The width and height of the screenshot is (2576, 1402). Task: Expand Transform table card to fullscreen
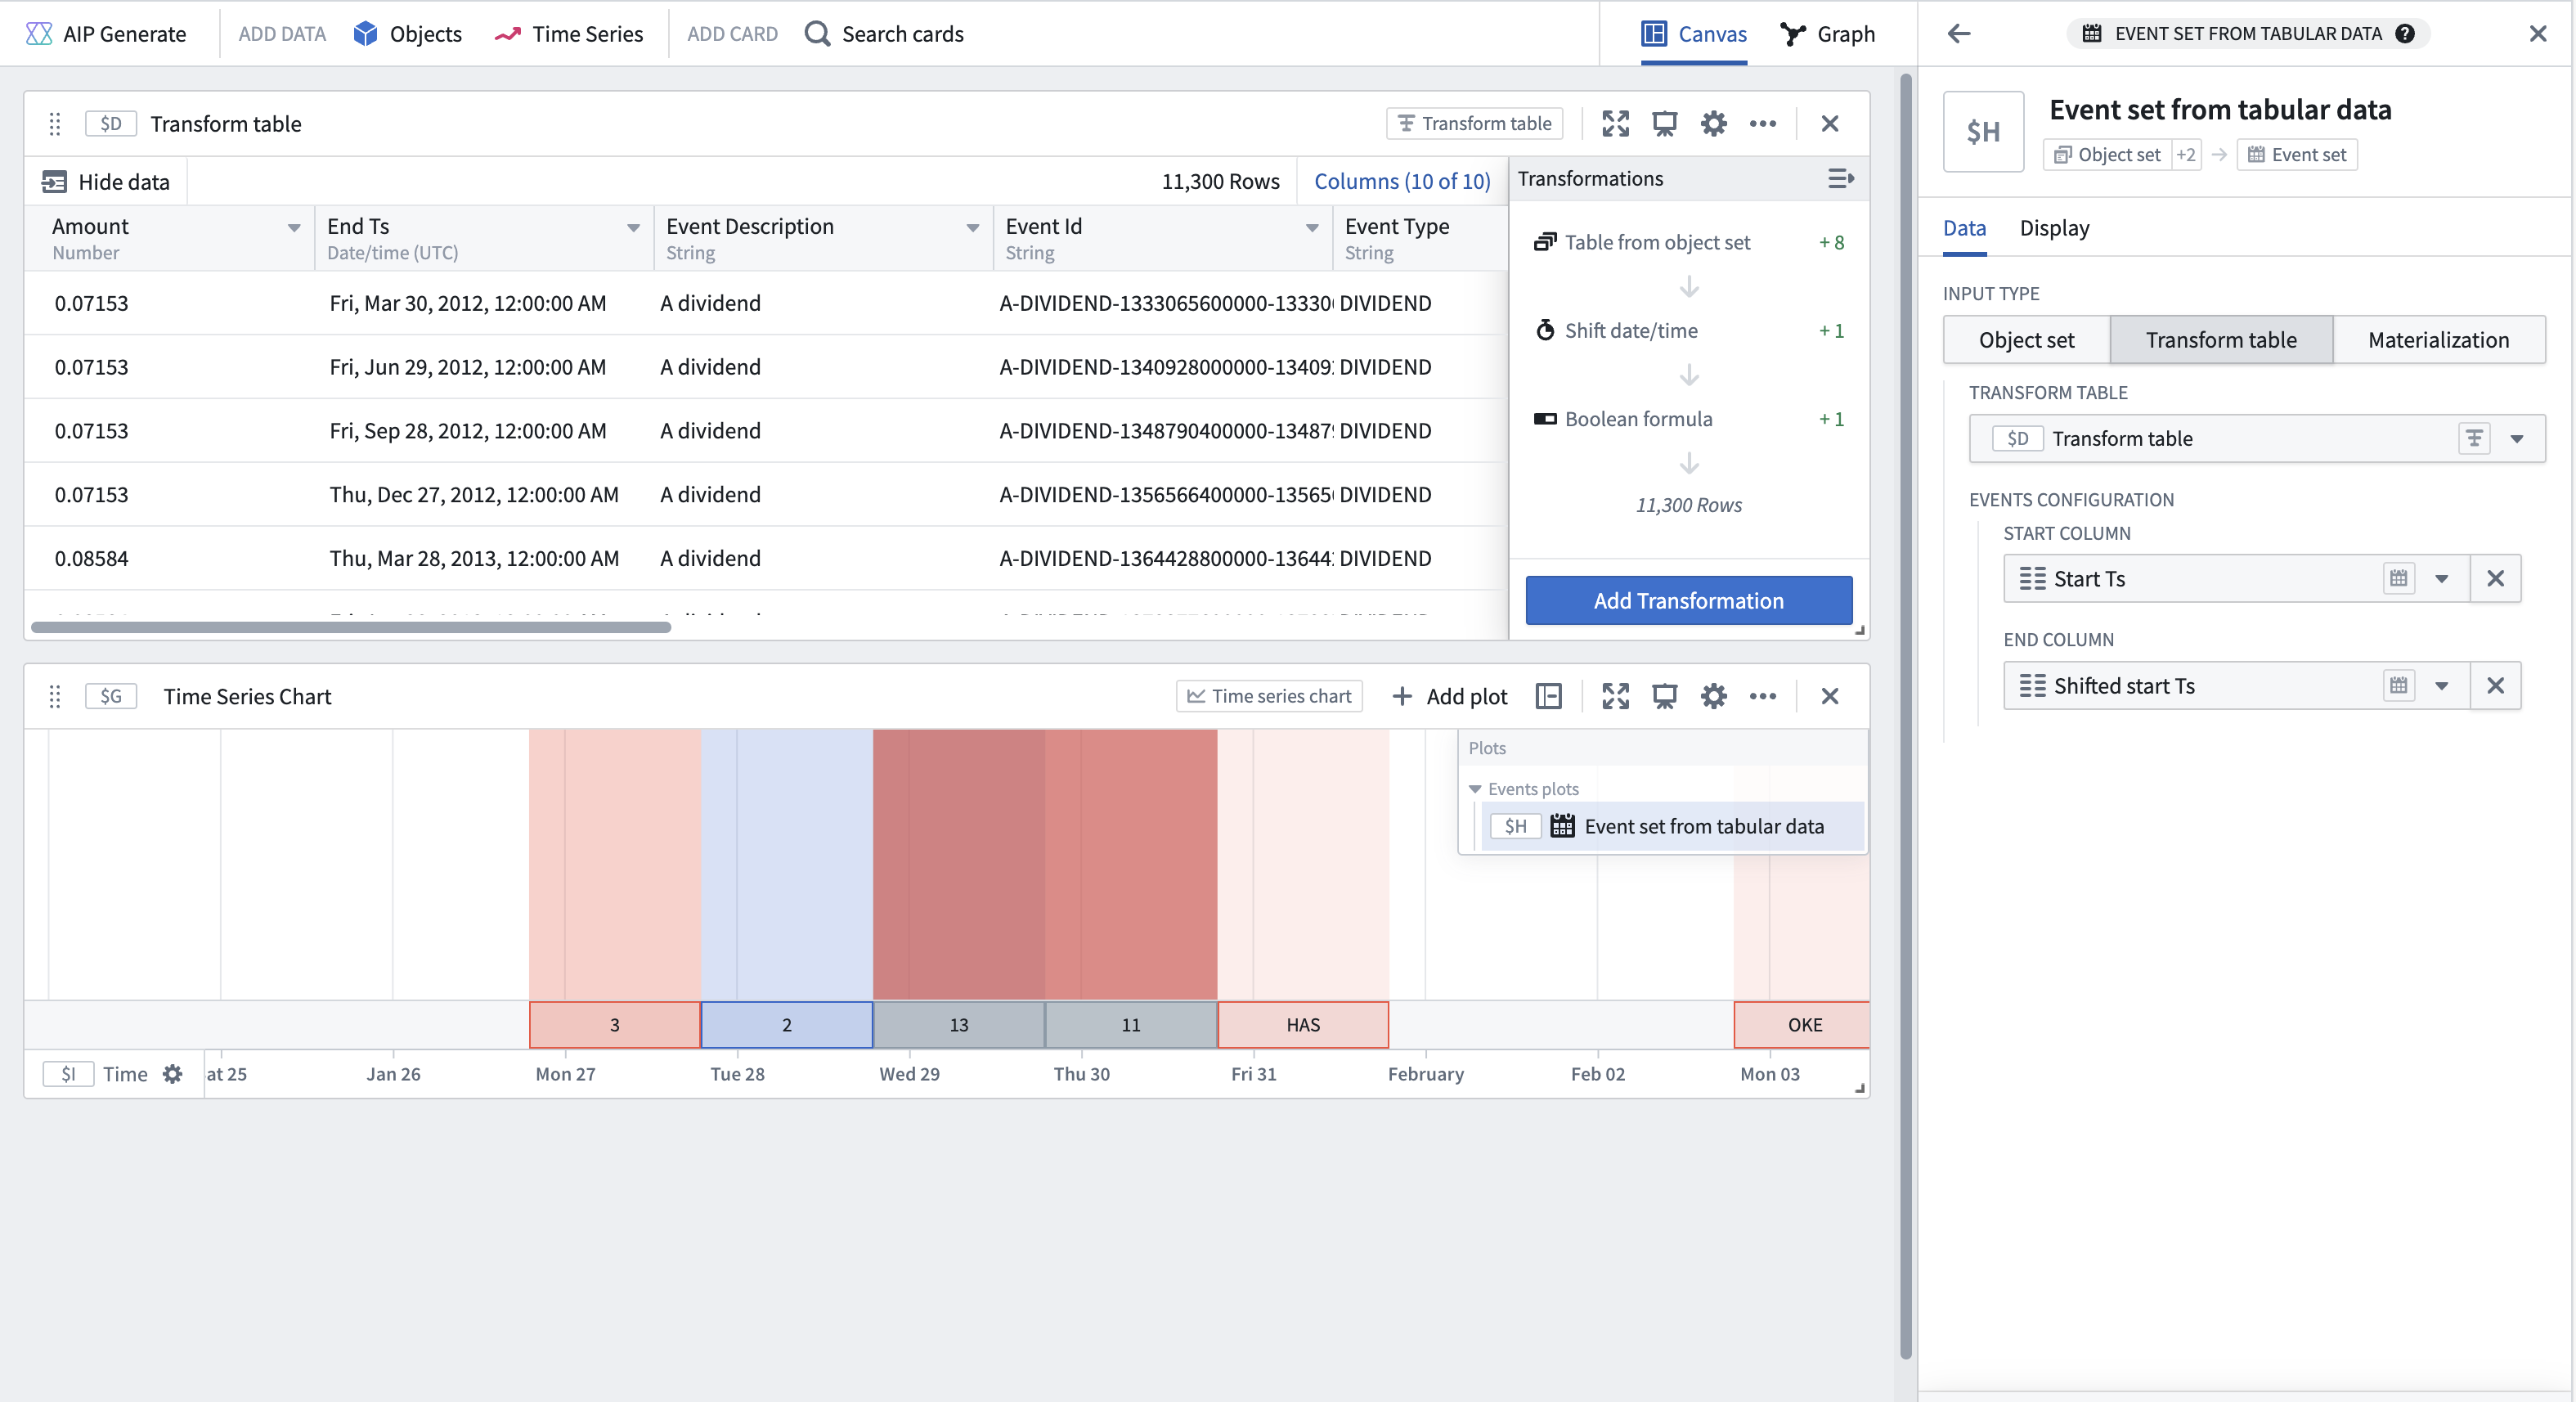click(x=1615, y=124)
